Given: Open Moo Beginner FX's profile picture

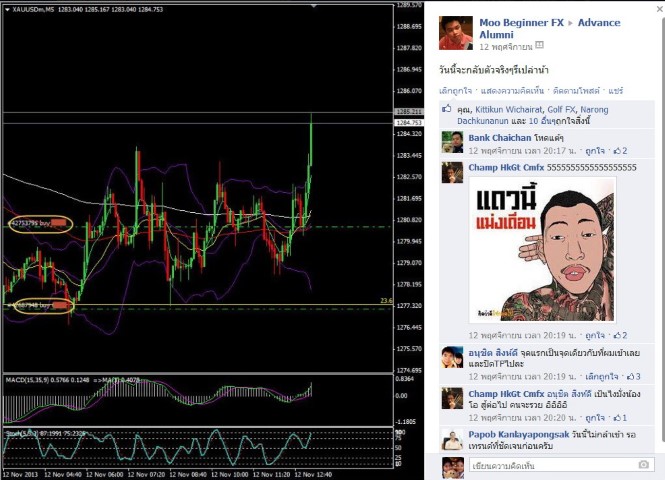Looking at the screenshot, I should [x=455, y=33].
